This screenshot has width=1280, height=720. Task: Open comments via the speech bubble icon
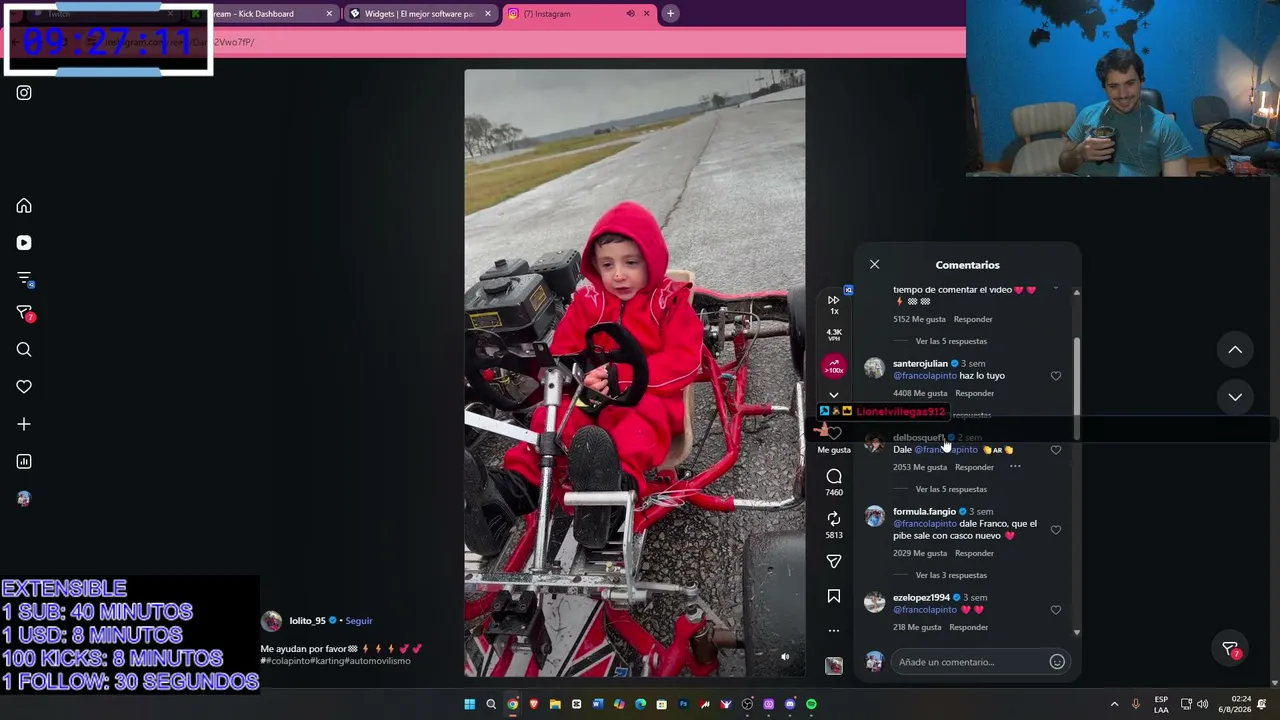click(x=834, y=476)
